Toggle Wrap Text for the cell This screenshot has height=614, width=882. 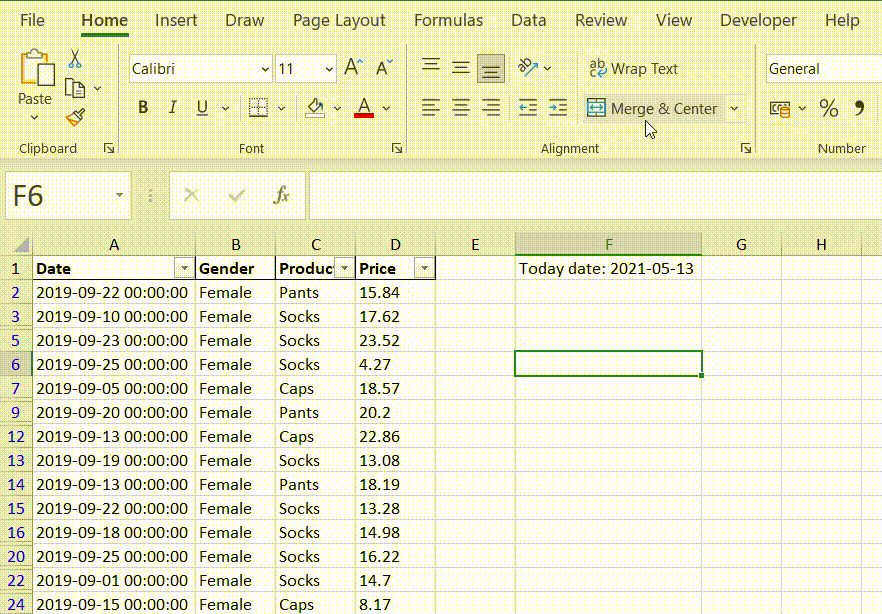point(633,69)
